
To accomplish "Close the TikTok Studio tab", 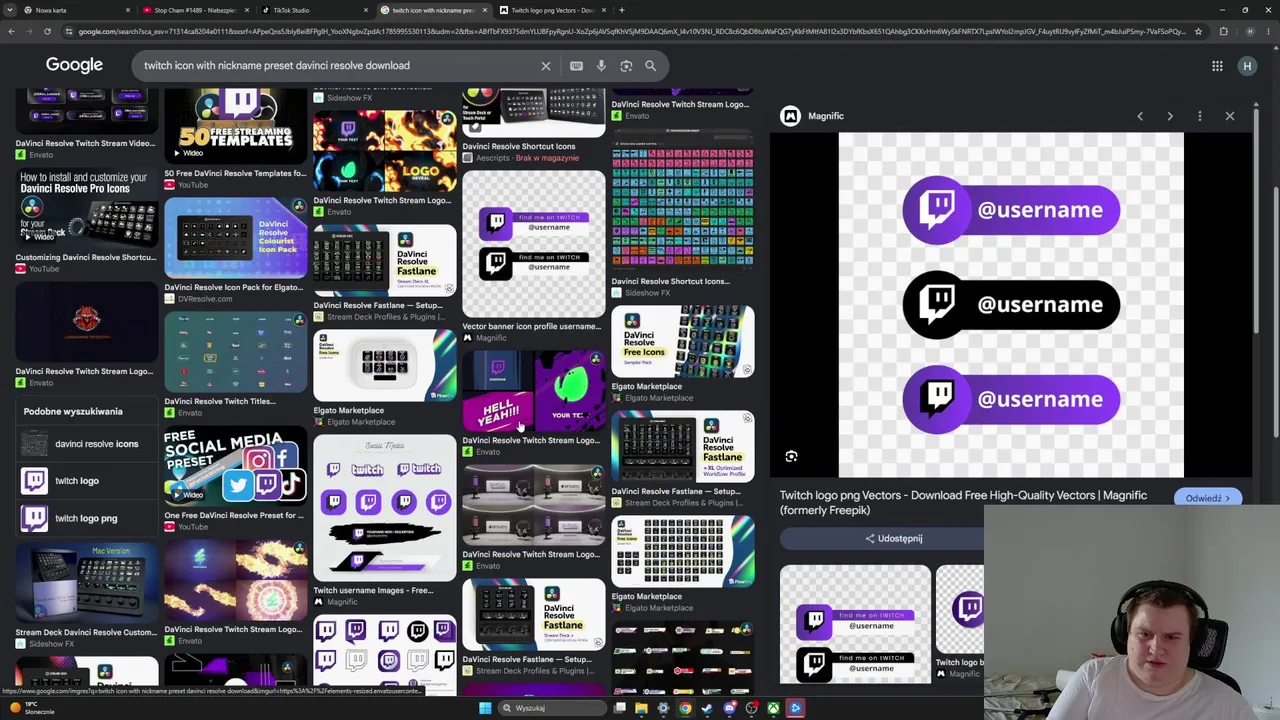I will point(366,10).
